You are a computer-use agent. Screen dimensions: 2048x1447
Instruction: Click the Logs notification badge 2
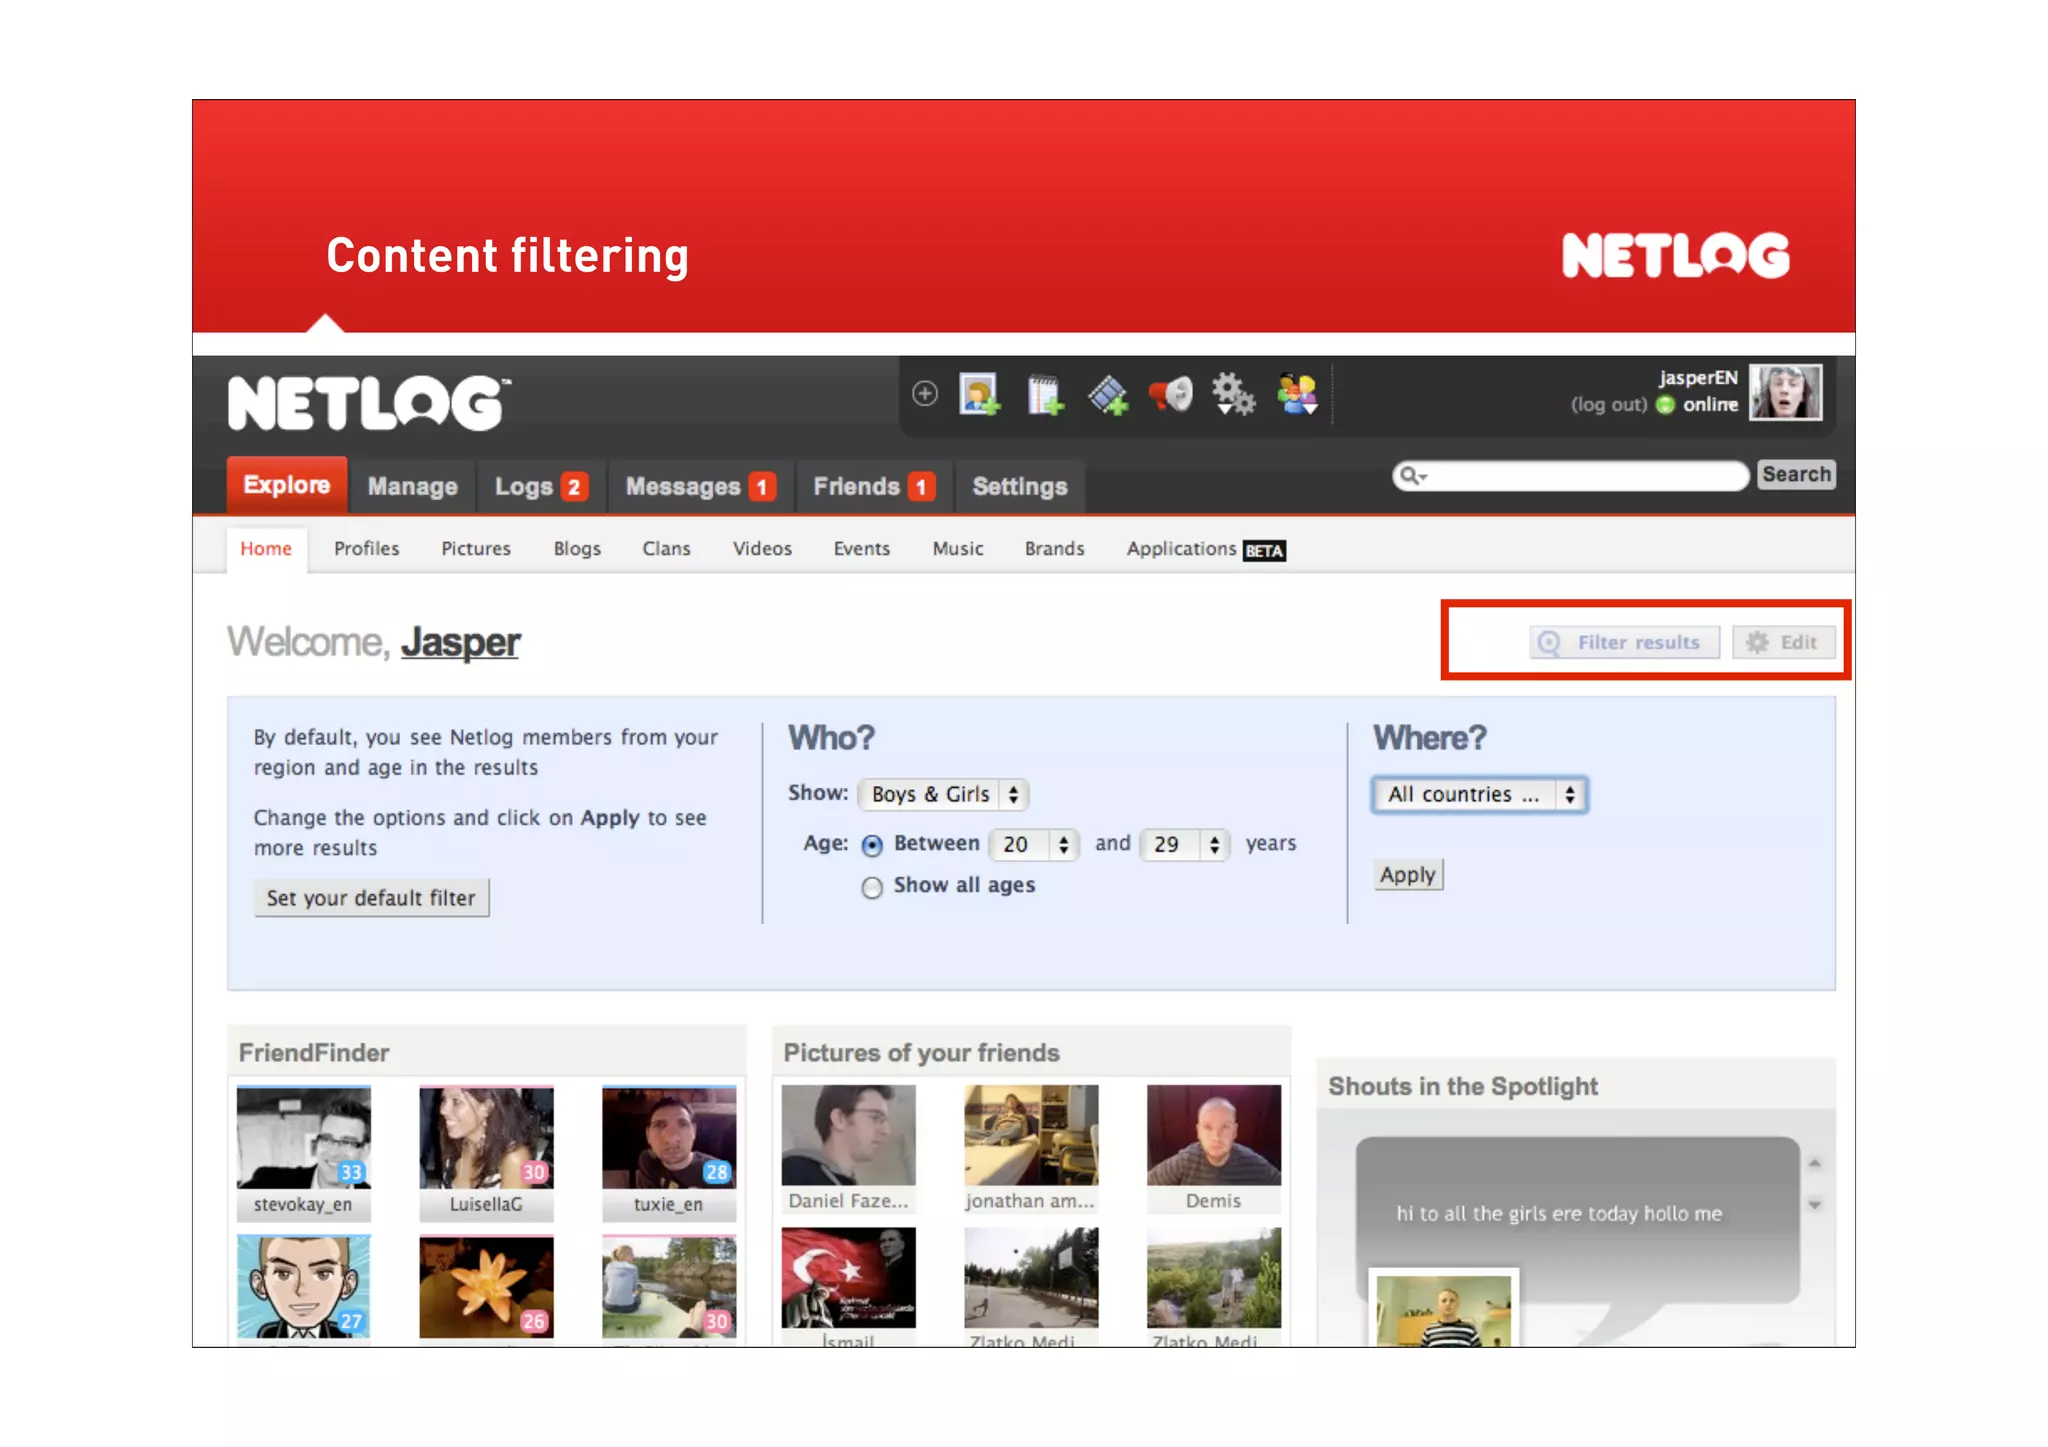click(x=574, y=487)
